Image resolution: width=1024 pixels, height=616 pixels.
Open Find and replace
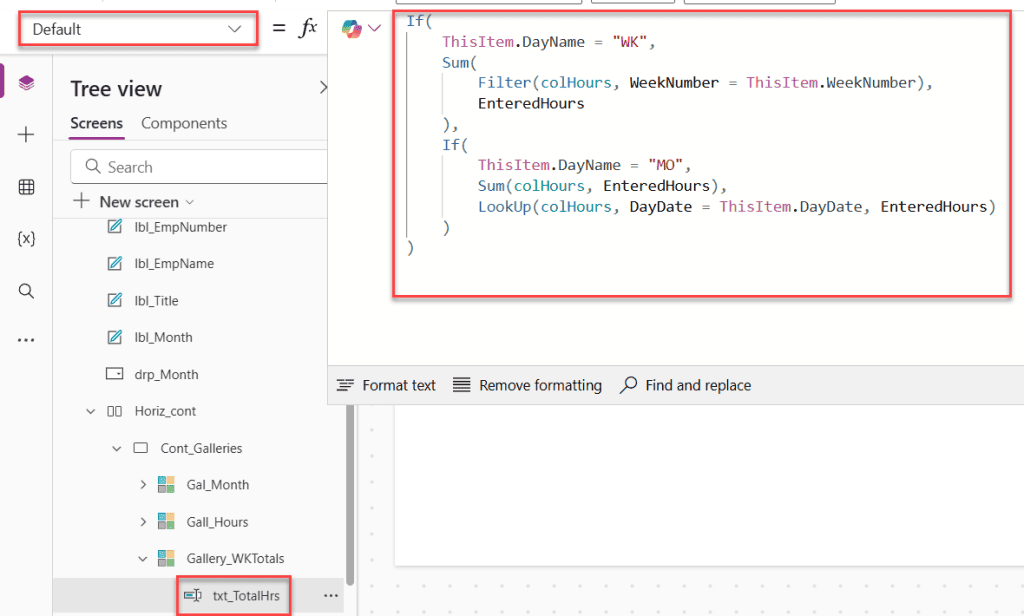pos(685,385)
